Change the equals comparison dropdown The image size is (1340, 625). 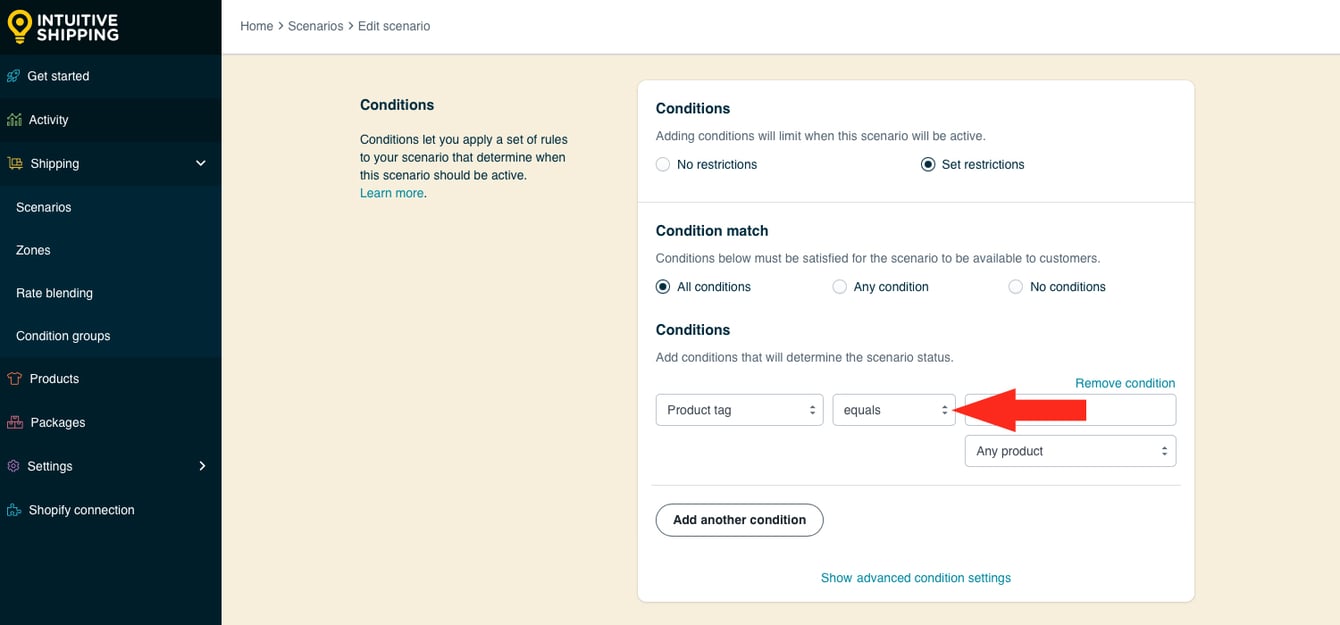[x=893, y=409]
